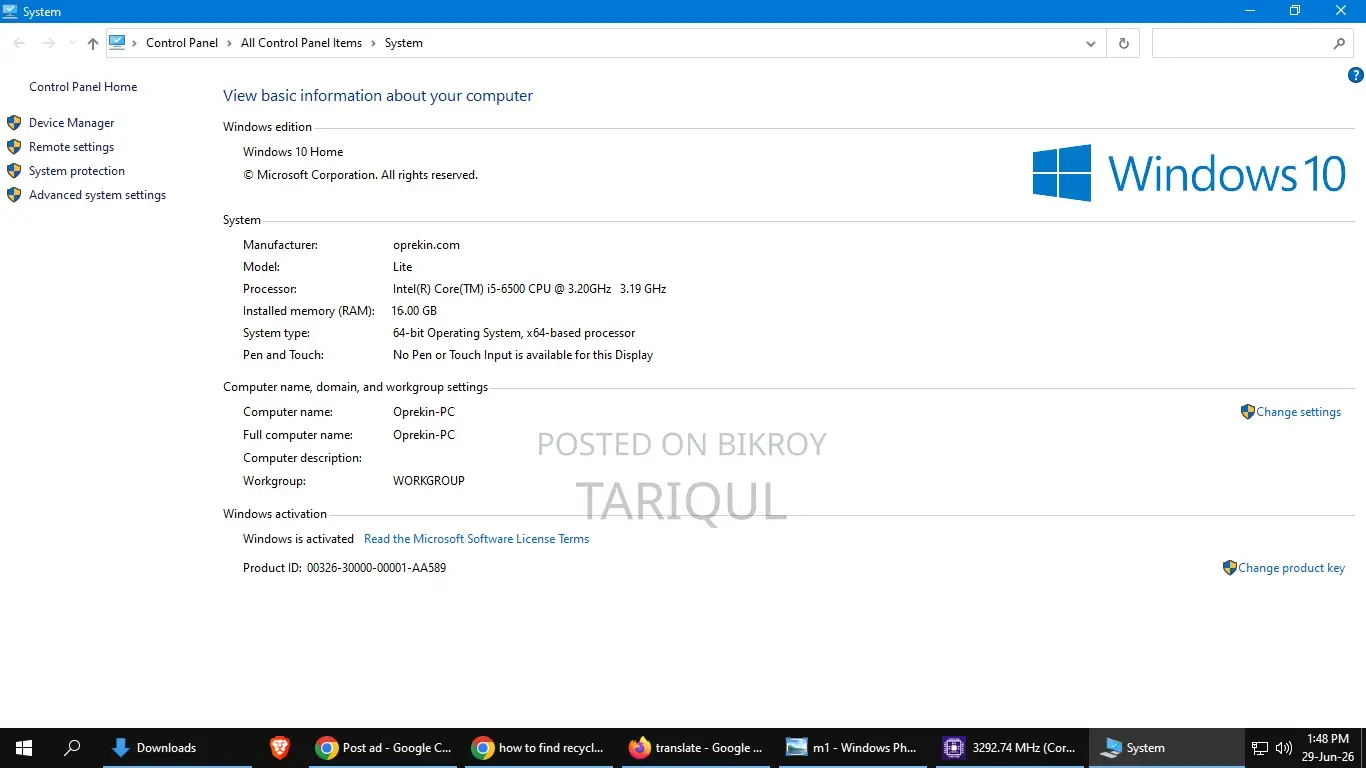
Task: Expand the chevron after 'All Control Panel Items'
Action: pos(374,43)
